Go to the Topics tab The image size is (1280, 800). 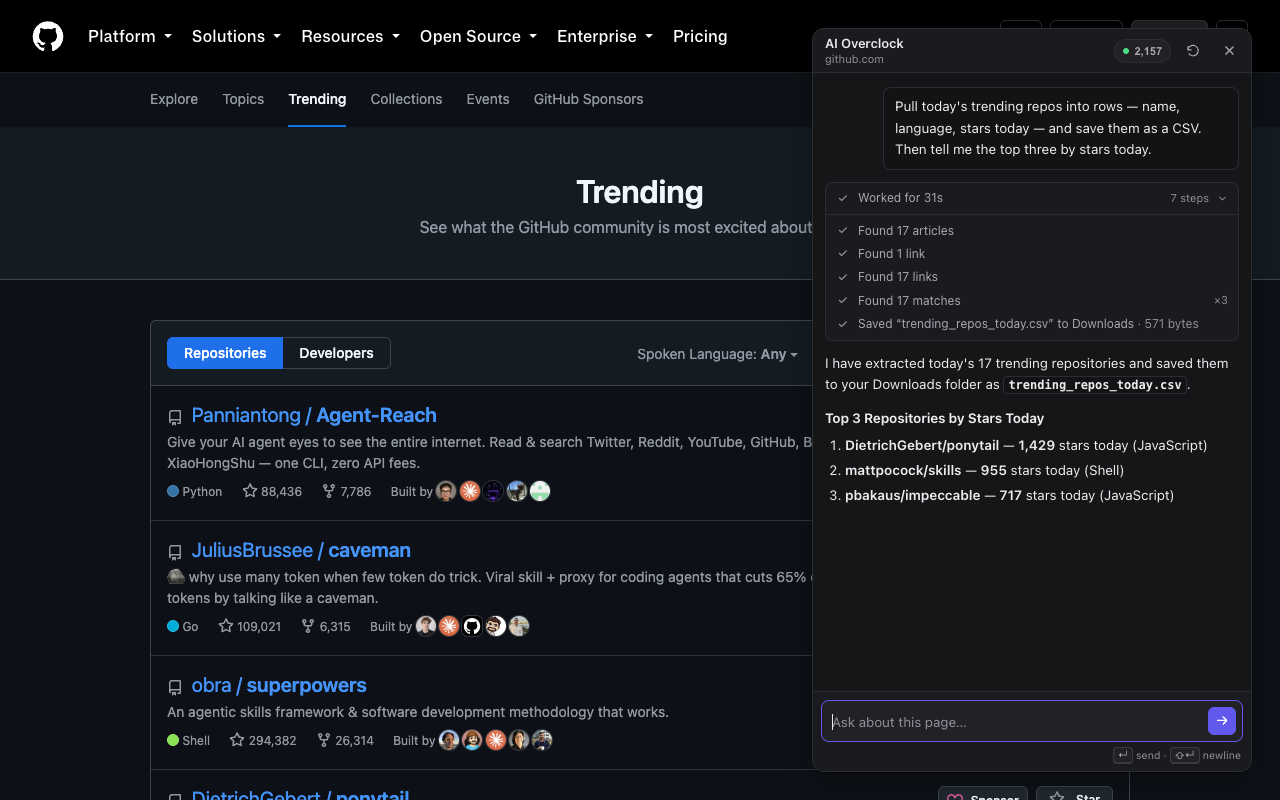pos(243,99)
